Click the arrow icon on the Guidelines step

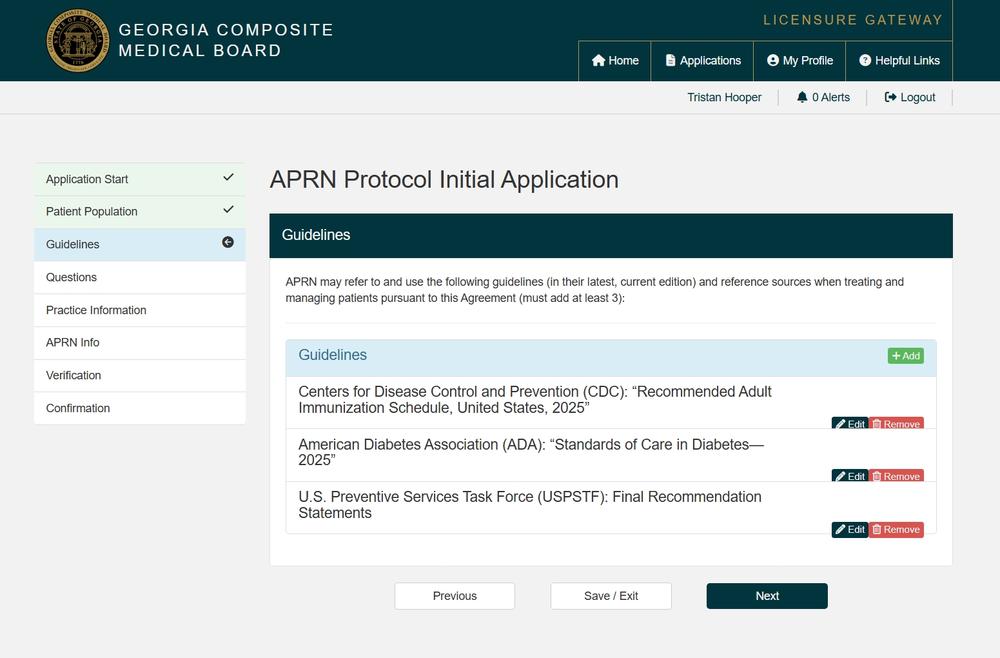click(228, 243)
